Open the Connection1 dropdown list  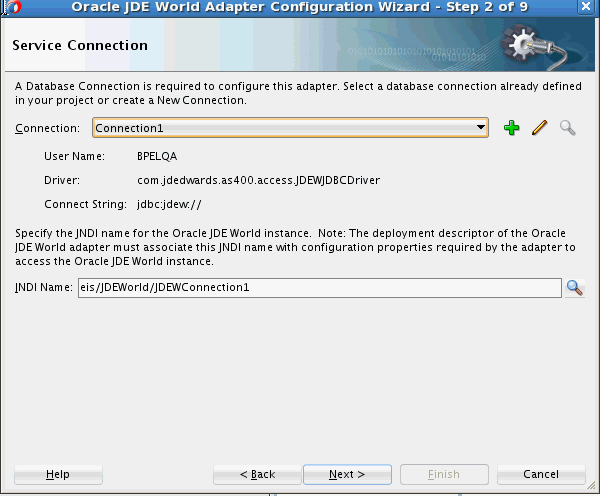290,128
